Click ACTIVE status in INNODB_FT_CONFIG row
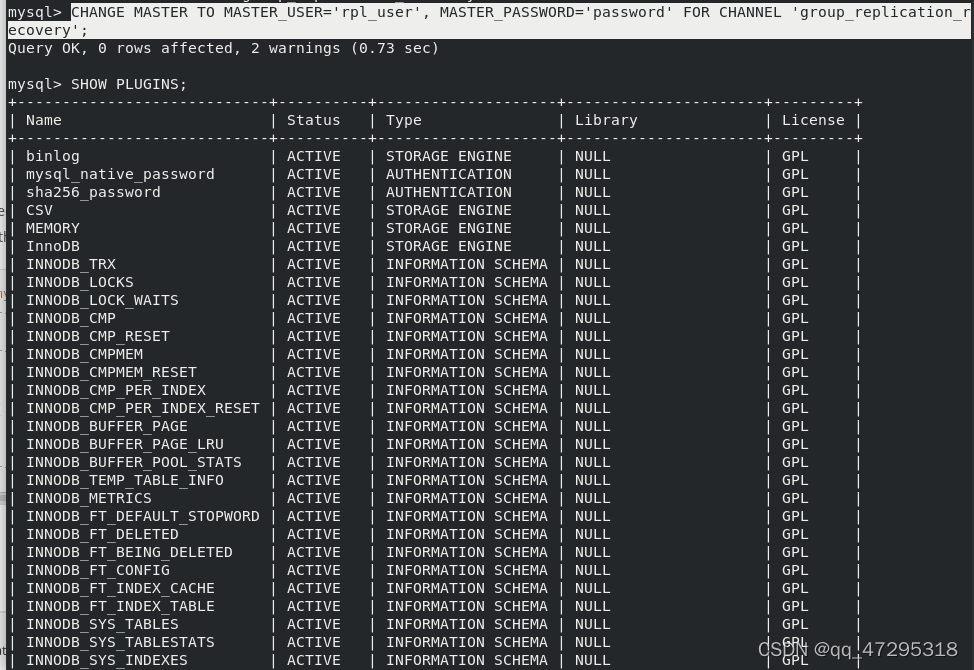This screenshot has width=974, height=670. (x=313, y=571)
